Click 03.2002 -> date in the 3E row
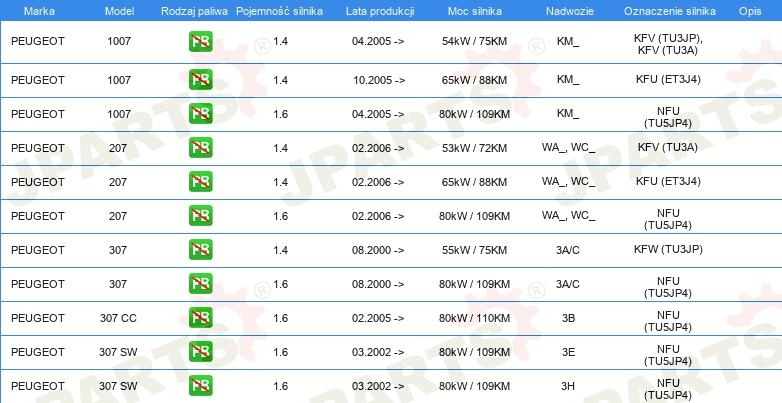The image size is (782, 403). tap(378, 352)
